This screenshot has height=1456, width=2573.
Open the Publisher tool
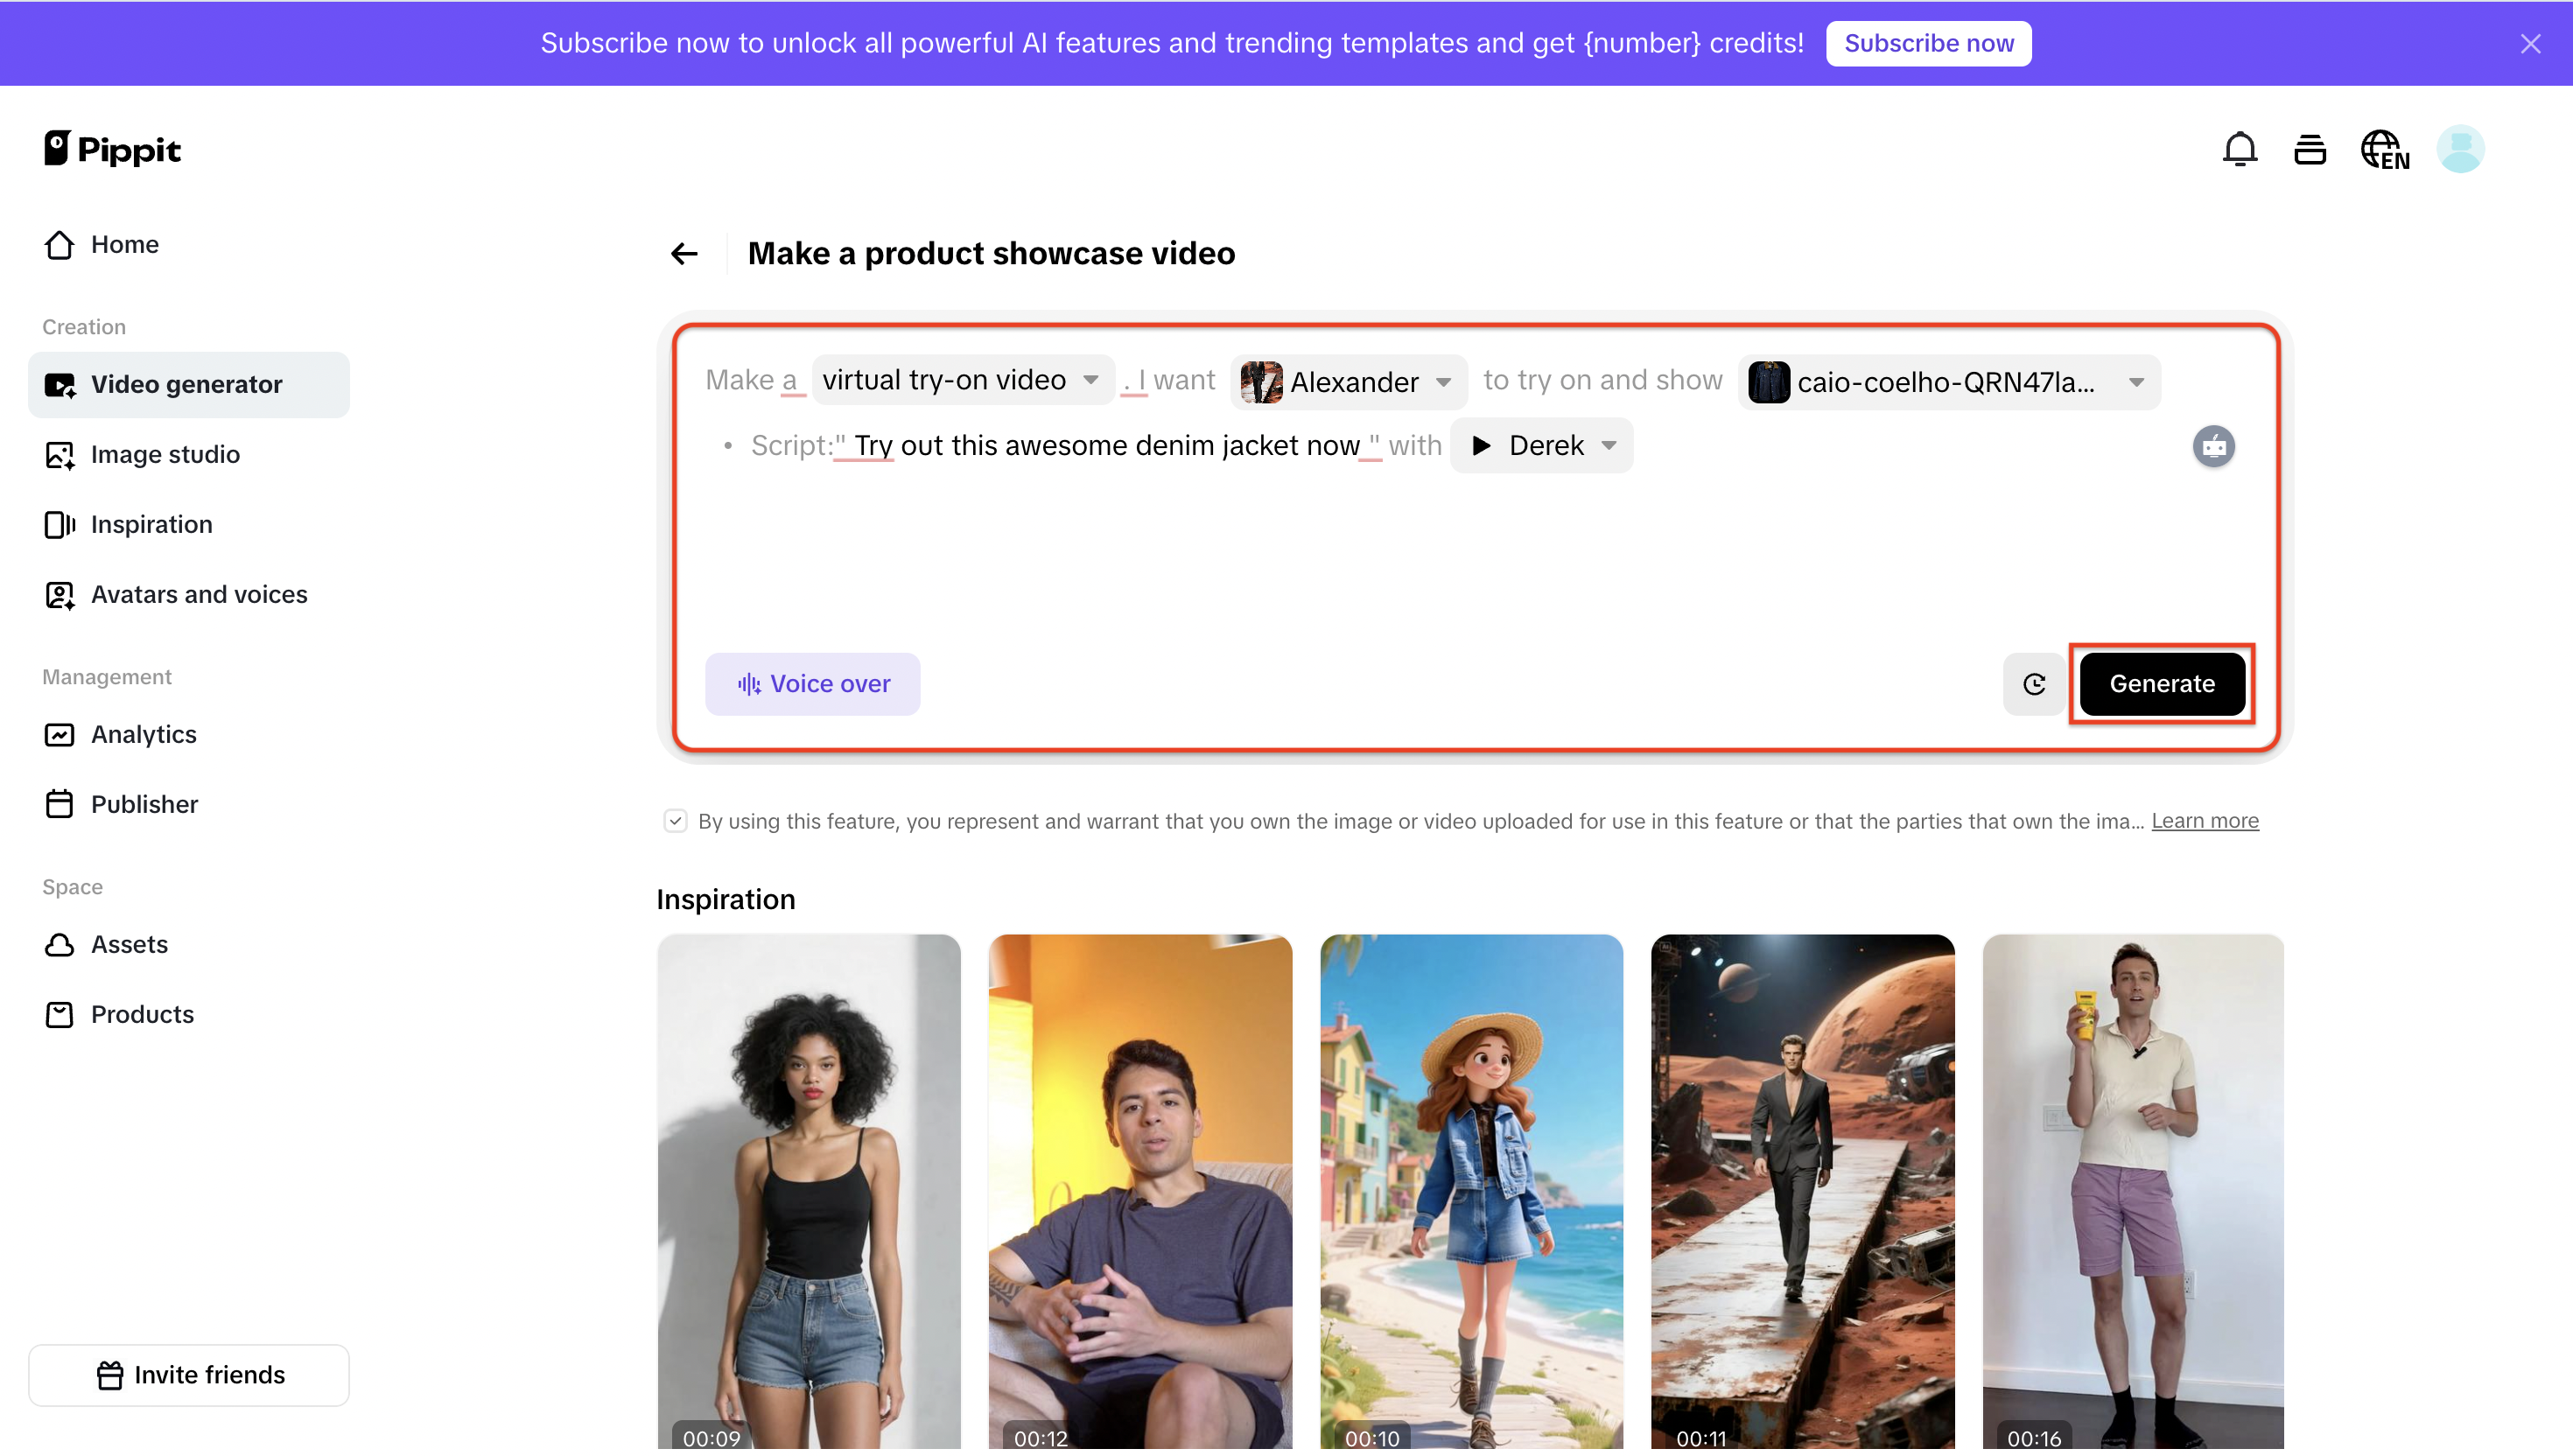click(144, 804)
